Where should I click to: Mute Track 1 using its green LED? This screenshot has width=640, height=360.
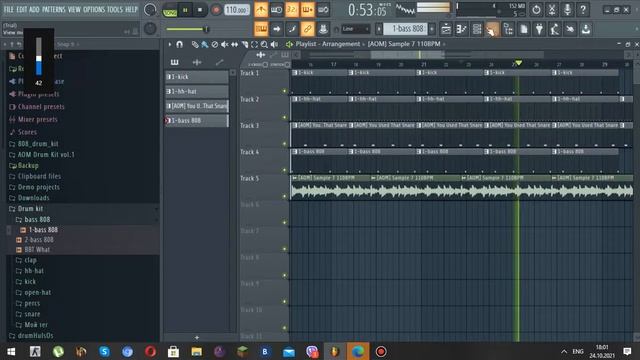point(284,91)
